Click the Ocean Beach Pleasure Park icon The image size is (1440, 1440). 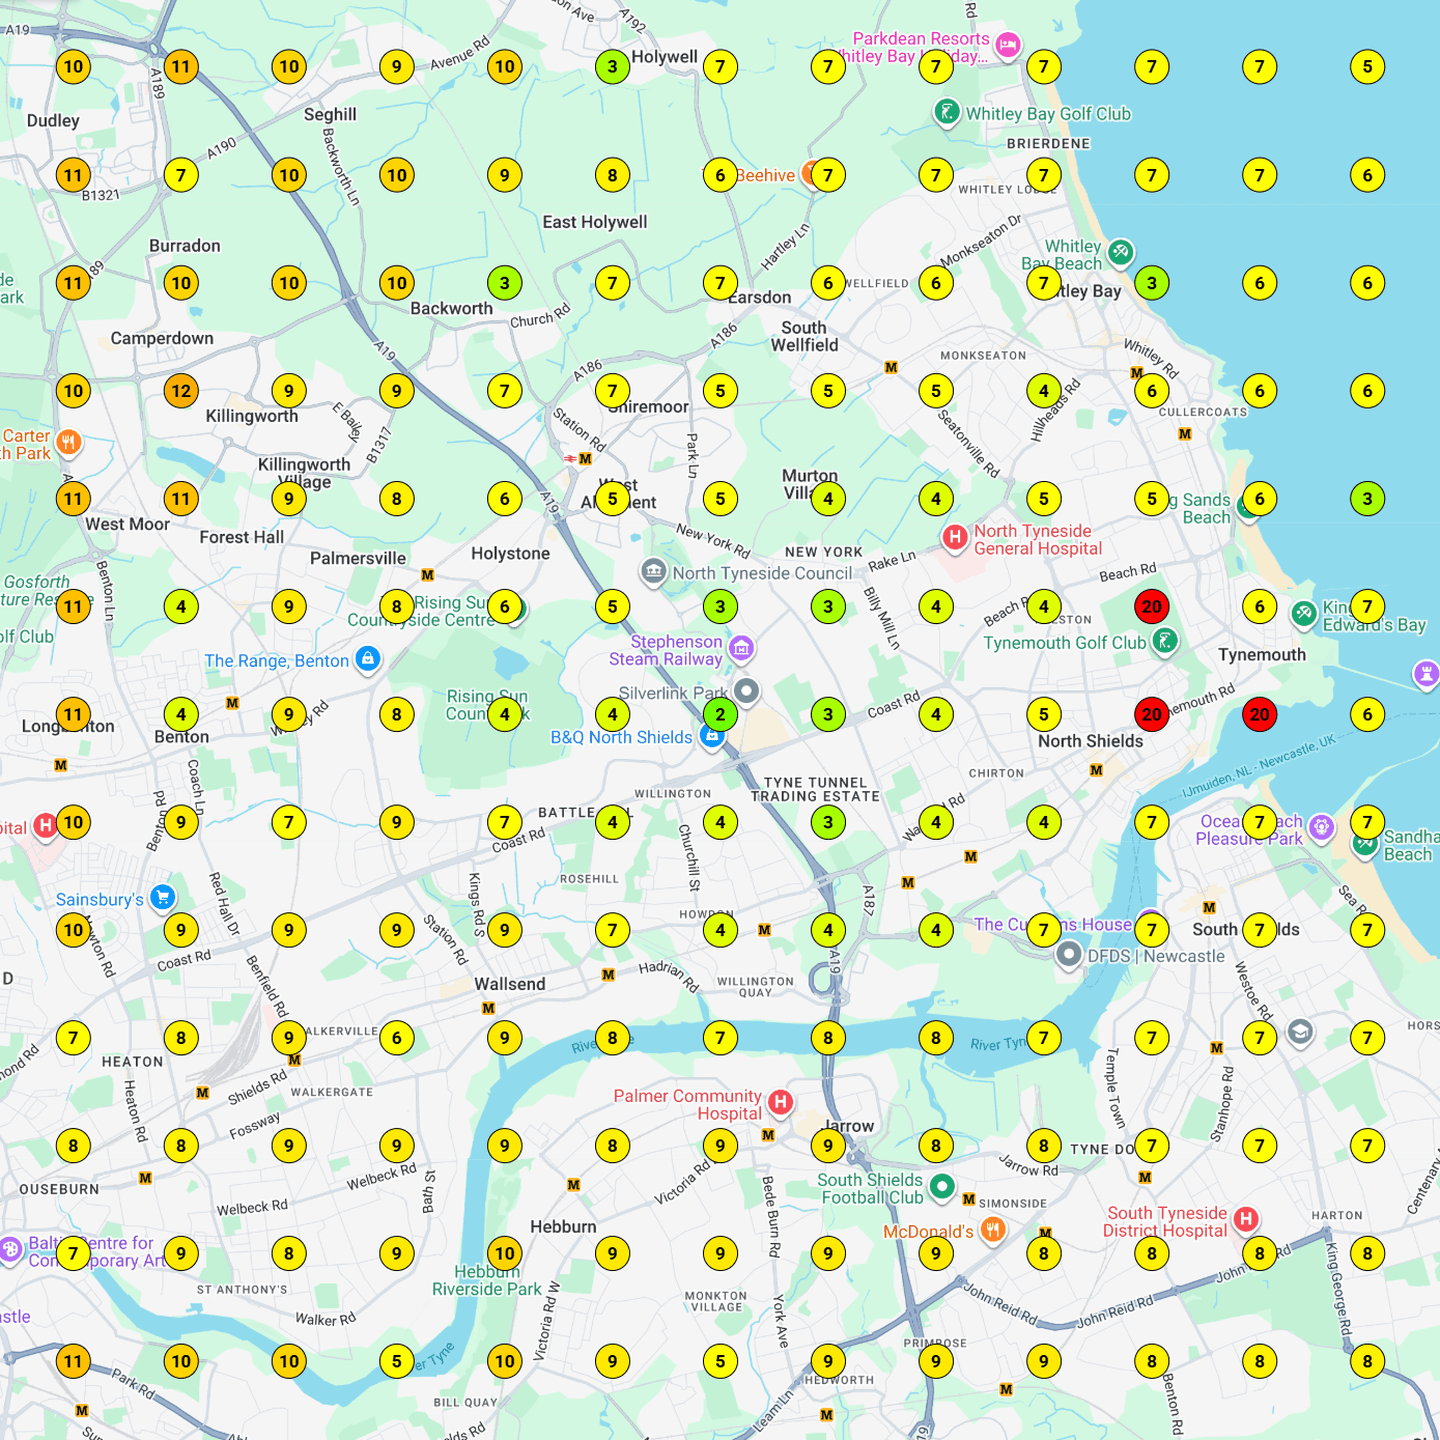point(1322,827)
